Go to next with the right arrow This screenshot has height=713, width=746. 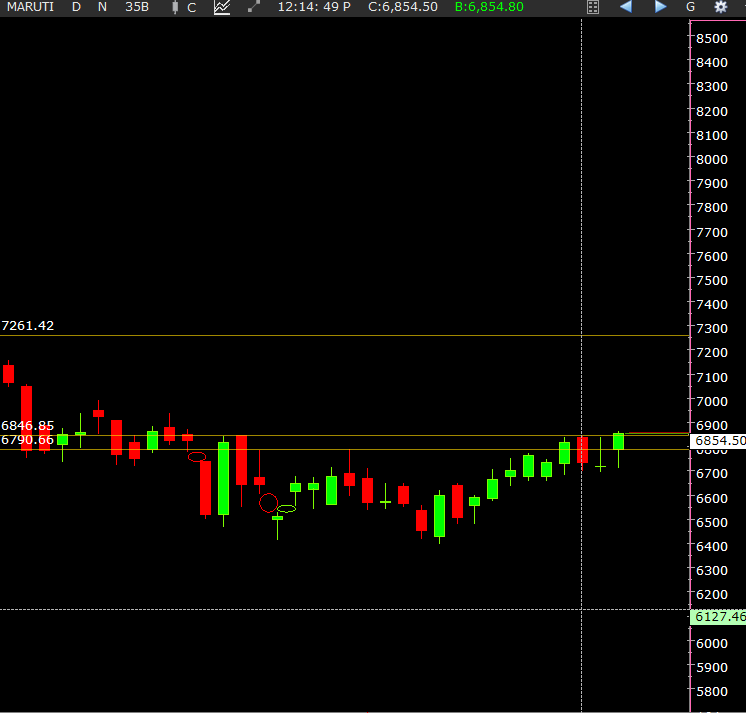point(660,7)
